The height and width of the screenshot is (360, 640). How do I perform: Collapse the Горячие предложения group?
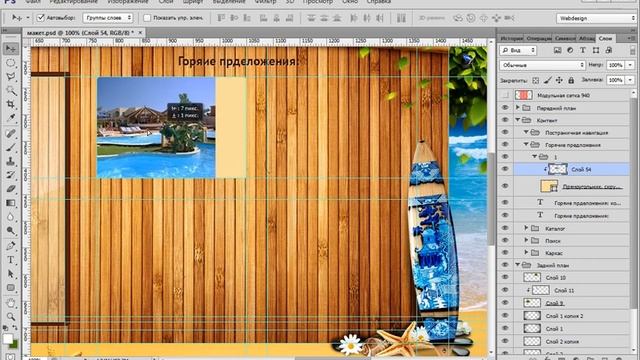tap(526, 144)
